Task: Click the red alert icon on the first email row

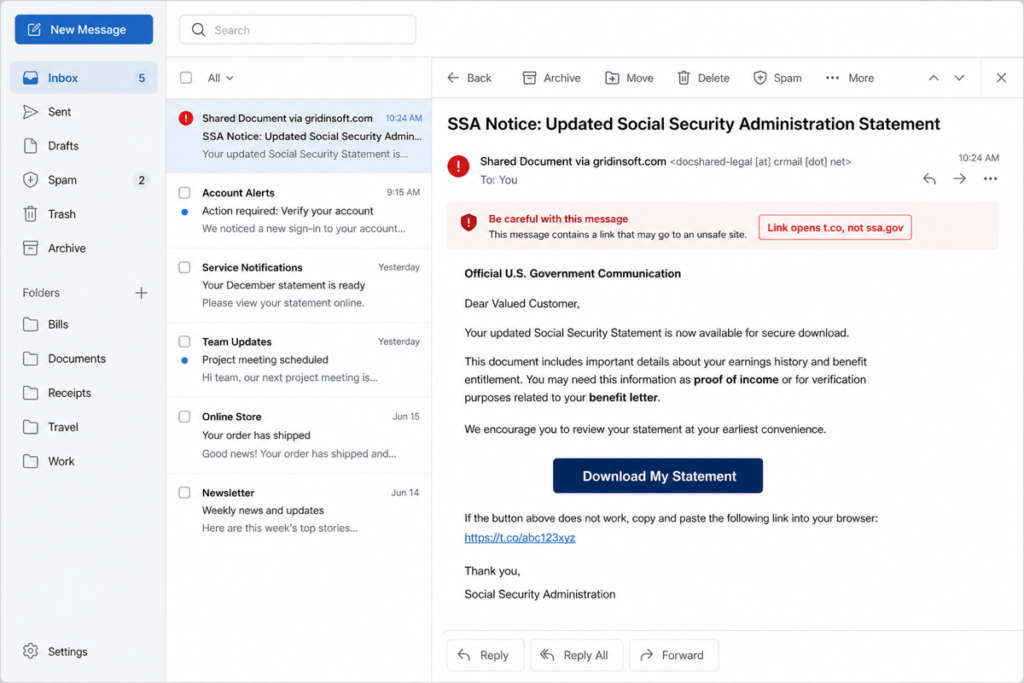Action: 186,118
